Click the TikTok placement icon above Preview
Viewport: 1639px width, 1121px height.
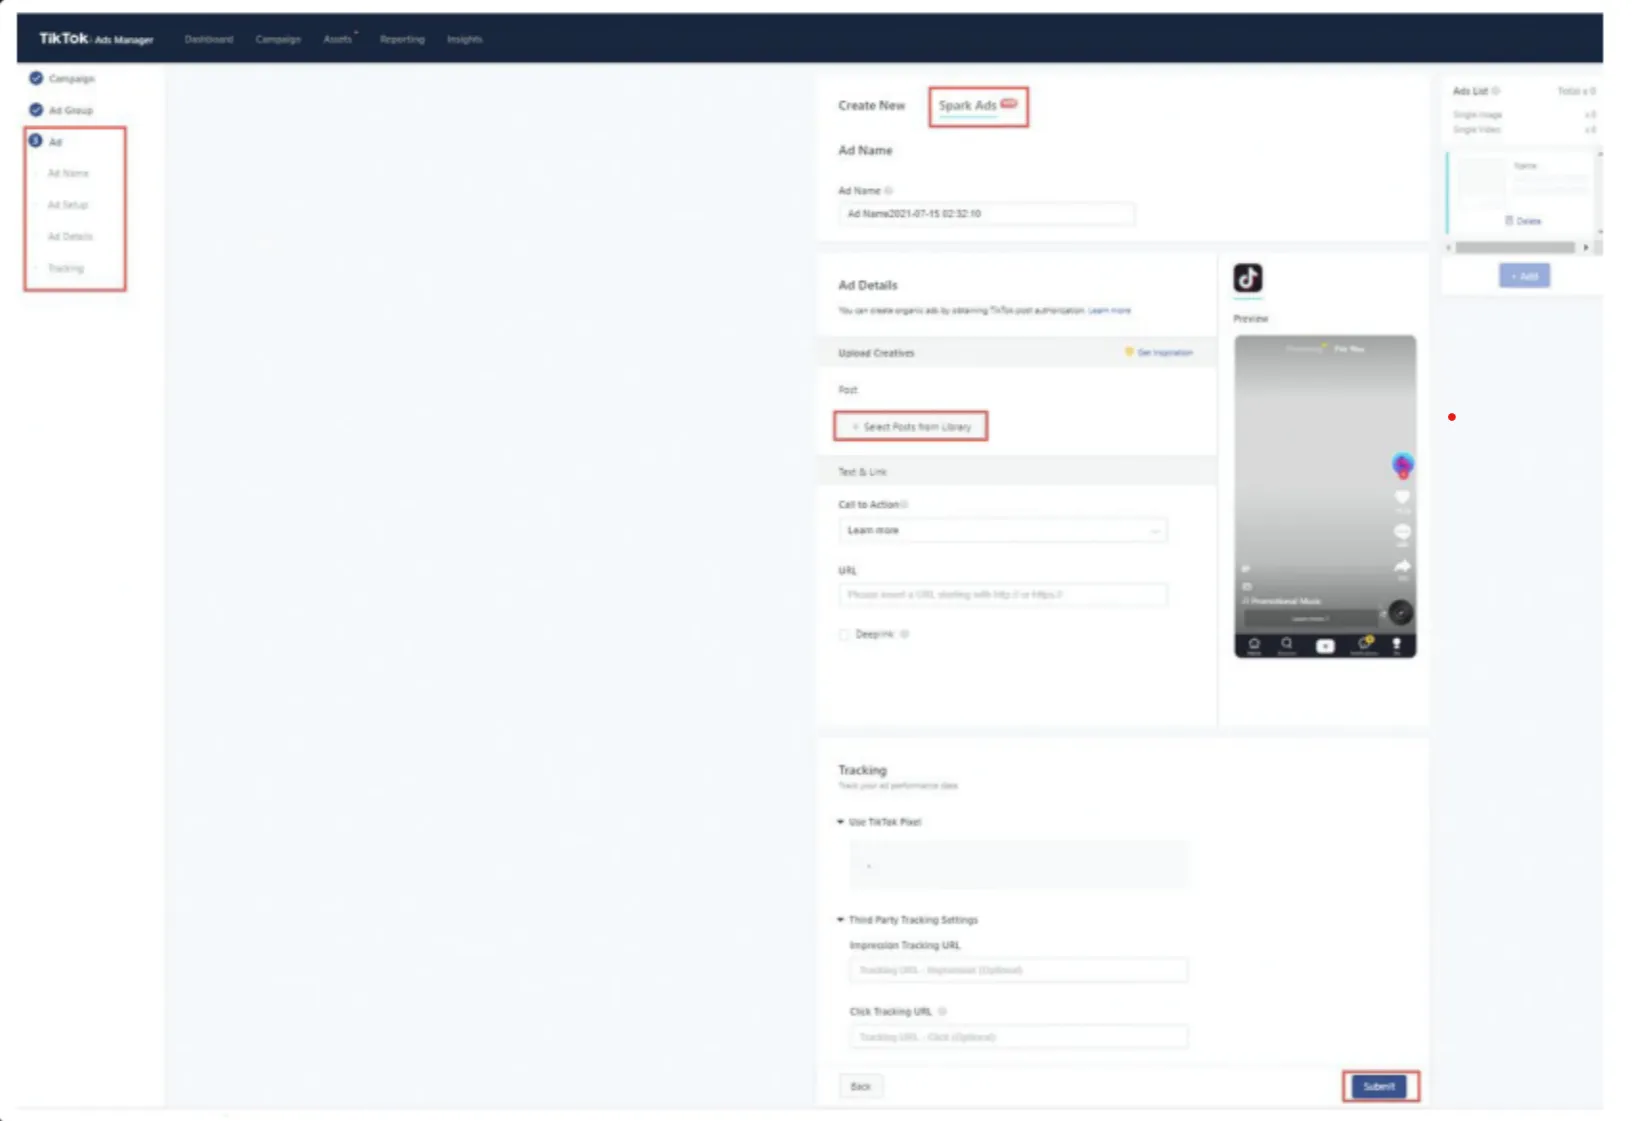[x=1247, y=278]
